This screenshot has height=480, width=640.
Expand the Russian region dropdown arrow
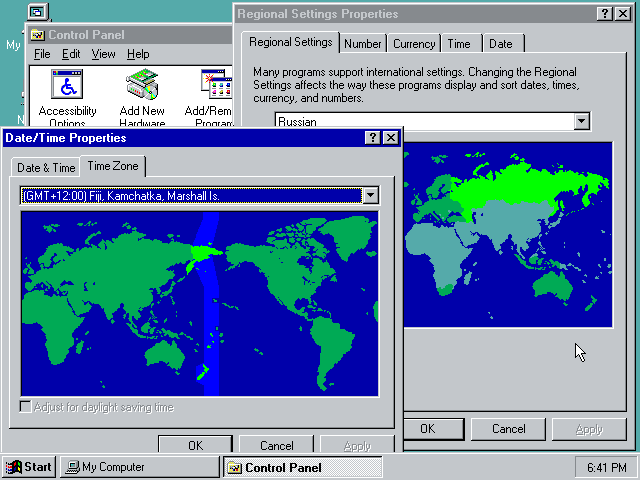tap(582, 121)
